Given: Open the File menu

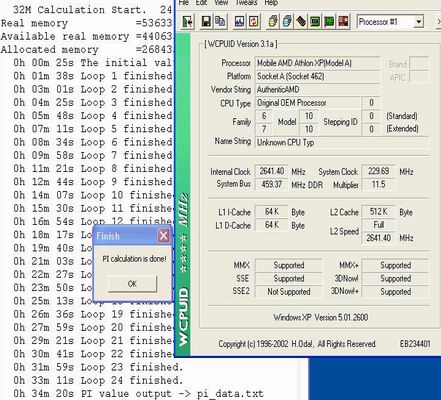Looking at the screenshot, I should [x=184, y=3].
